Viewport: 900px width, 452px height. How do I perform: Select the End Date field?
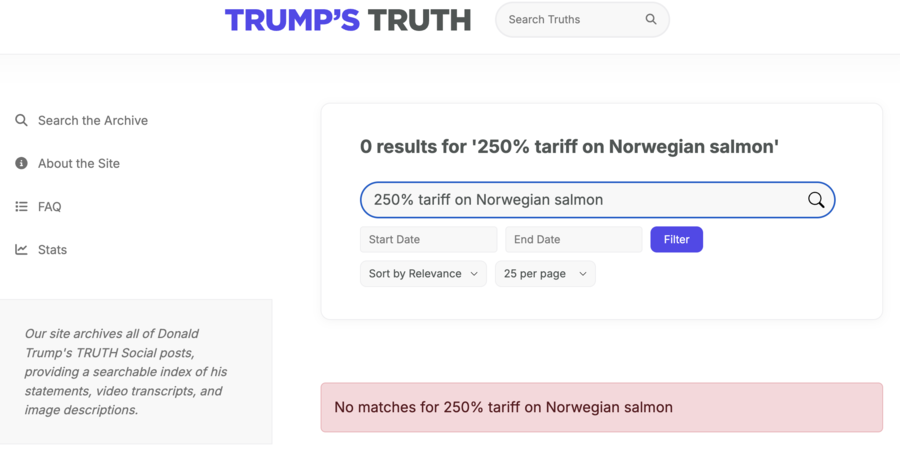coord(573,239)
